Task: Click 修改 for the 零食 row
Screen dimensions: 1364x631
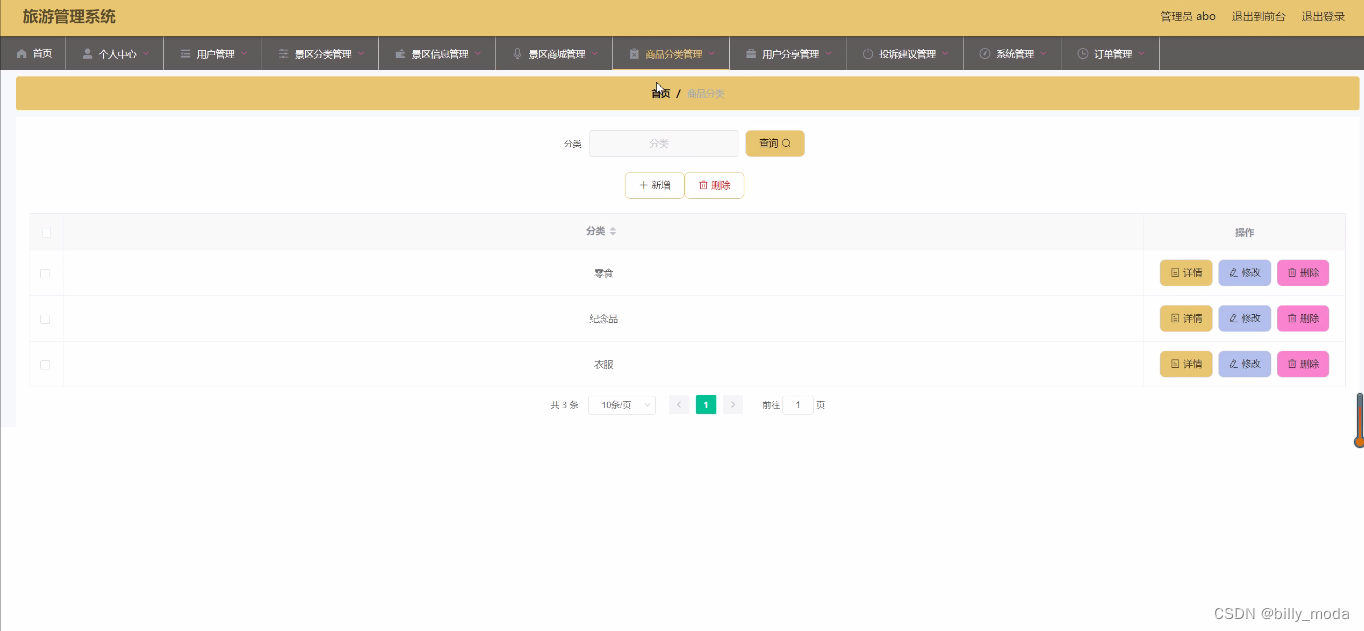Action: 1245,273
